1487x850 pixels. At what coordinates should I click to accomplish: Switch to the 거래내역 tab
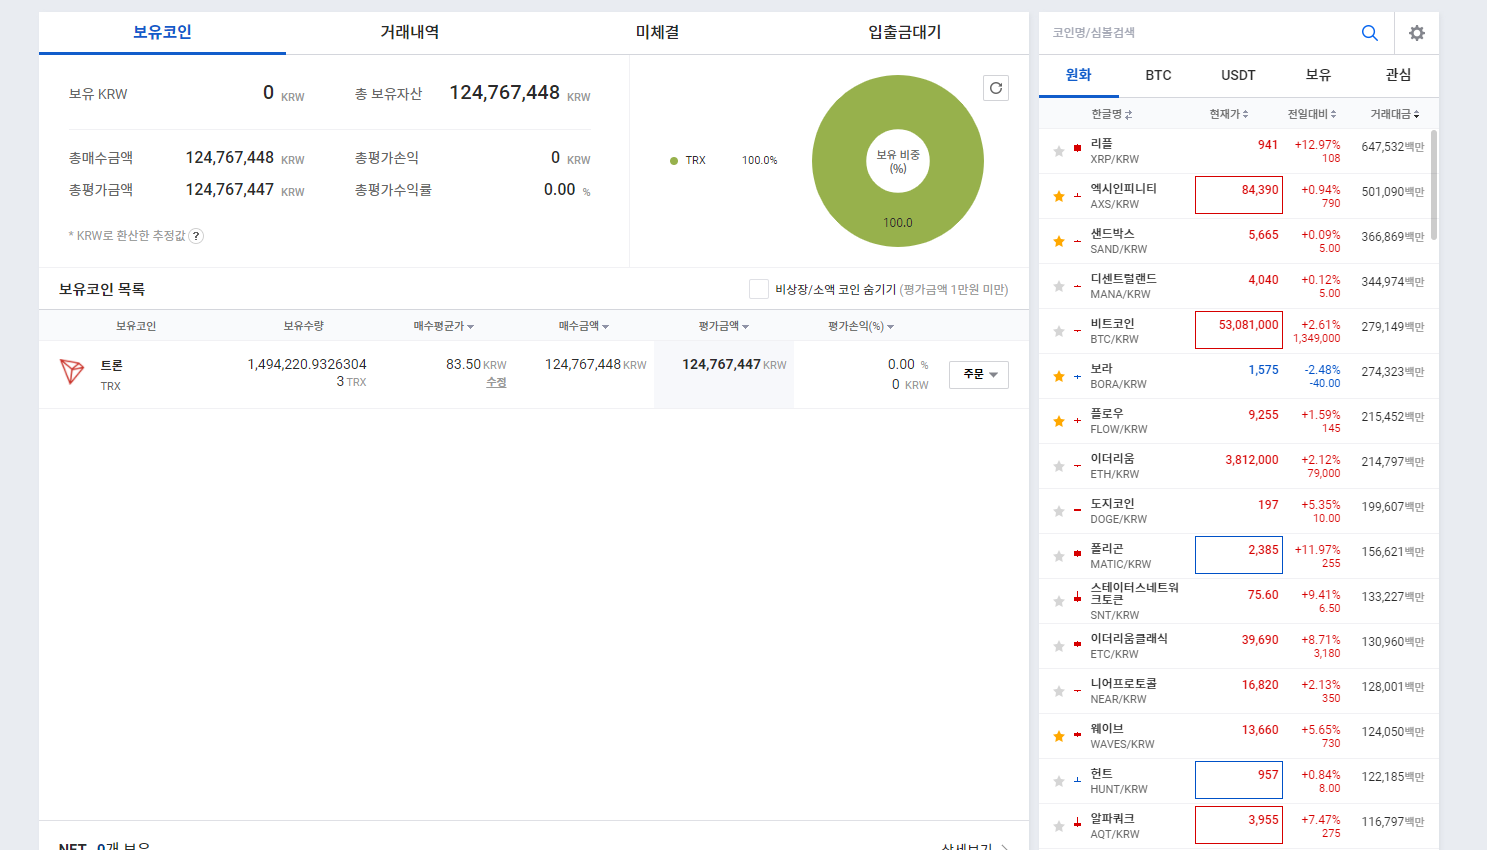[410, 32]
